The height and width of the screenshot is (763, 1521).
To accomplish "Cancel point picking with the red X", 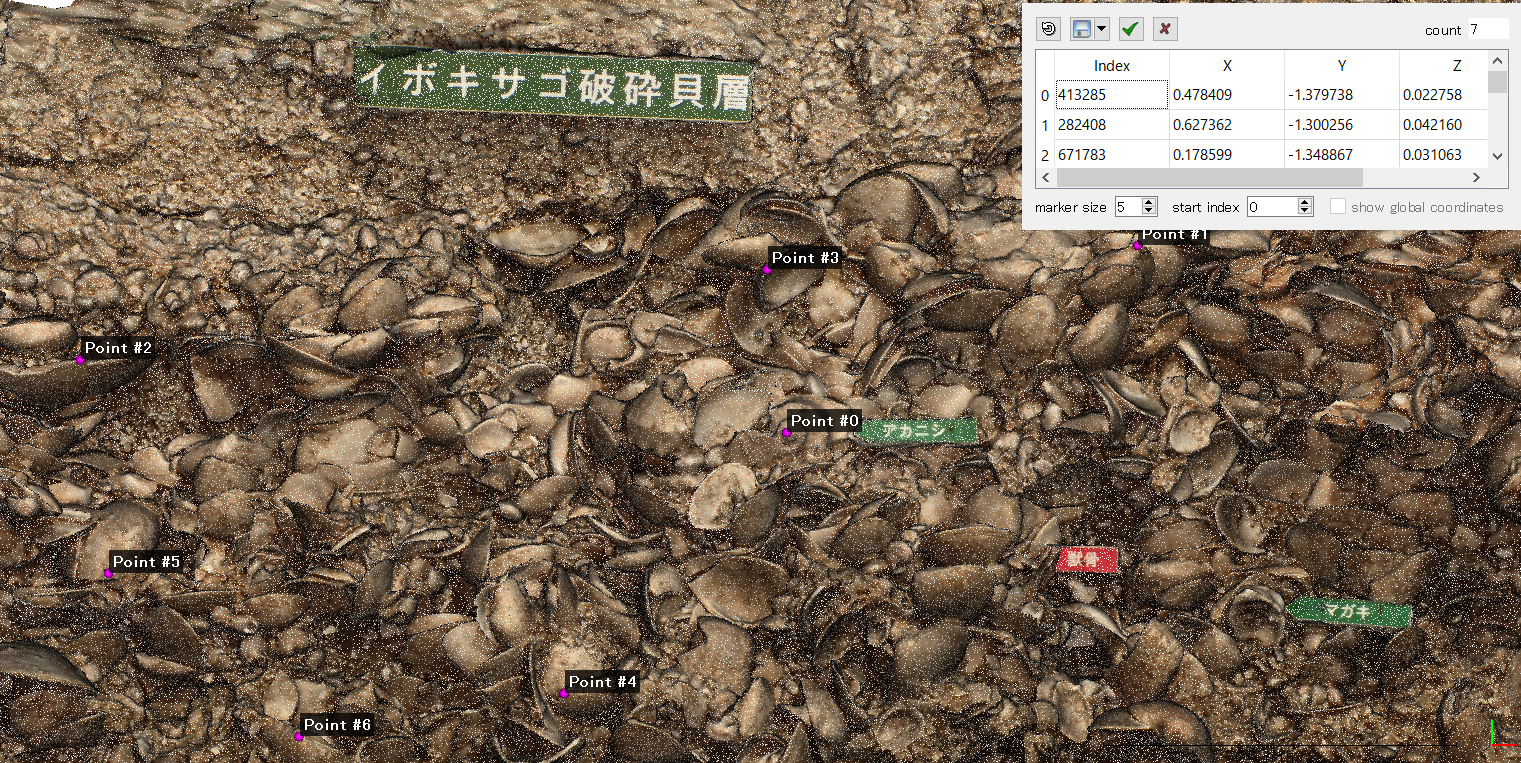I will [1164, 29].
